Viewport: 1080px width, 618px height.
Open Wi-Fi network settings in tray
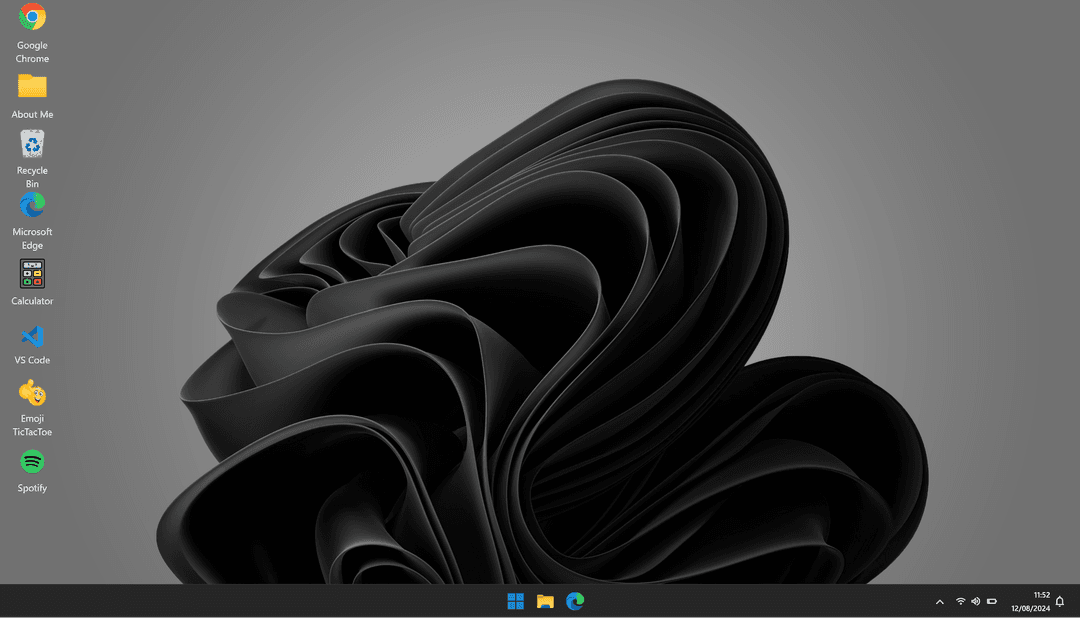[960, 602]
